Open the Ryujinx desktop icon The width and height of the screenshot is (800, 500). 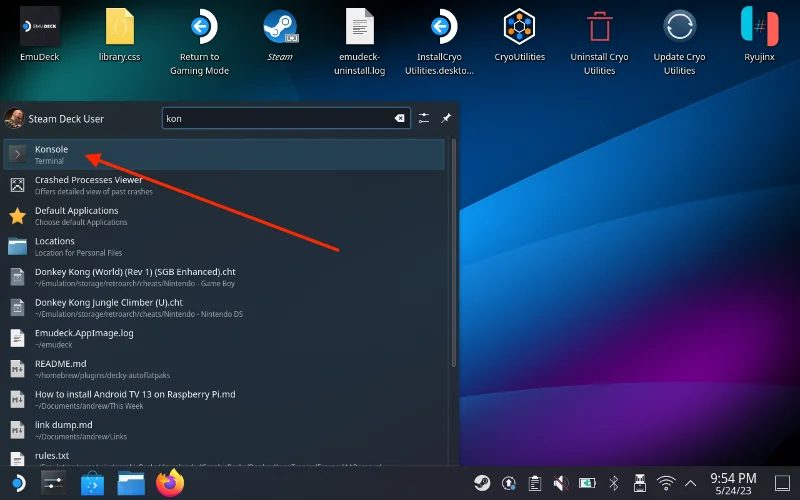[x=759, y=35]
